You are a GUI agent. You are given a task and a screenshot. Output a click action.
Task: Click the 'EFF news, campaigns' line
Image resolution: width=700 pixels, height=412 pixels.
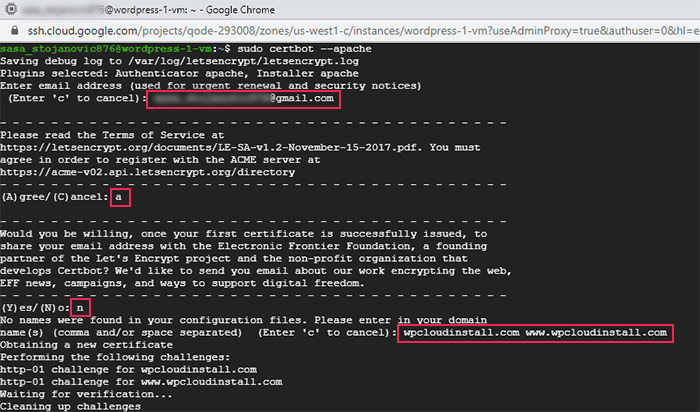click(x=182, y=283)
